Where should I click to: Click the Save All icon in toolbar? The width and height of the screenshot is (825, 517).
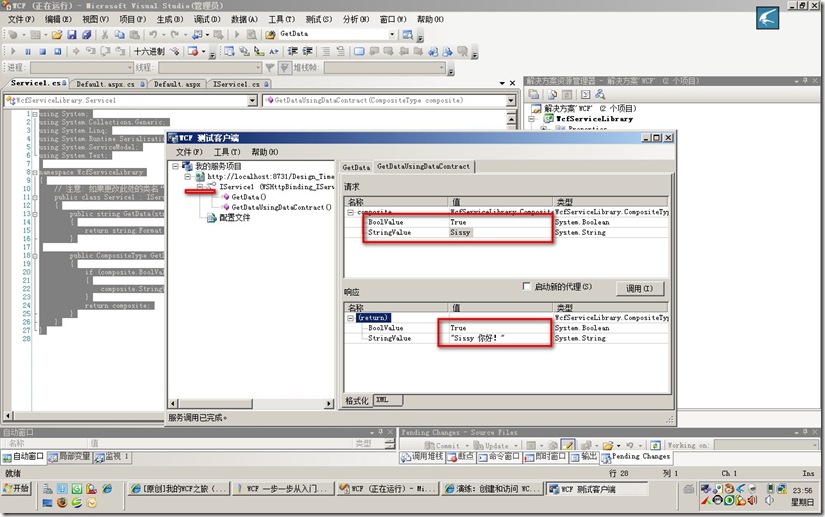click(x=86, y=35)
